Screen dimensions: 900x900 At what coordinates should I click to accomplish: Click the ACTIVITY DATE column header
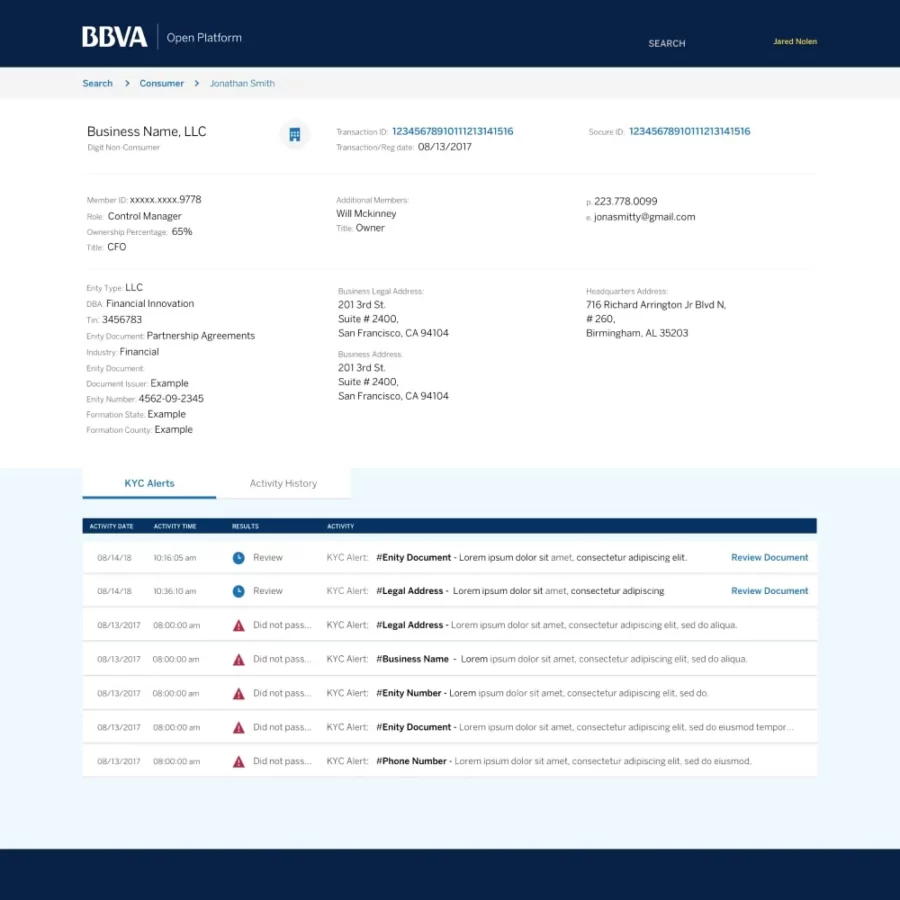point(113,525)
